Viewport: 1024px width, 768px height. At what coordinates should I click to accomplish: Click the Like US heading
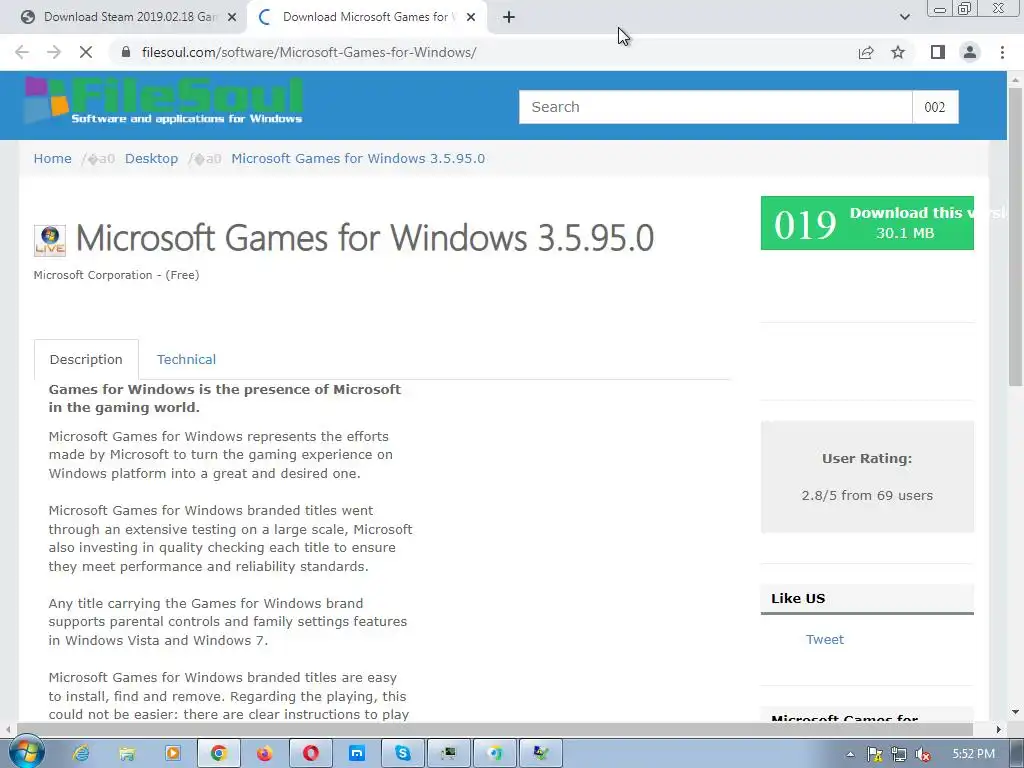(798, 598)
